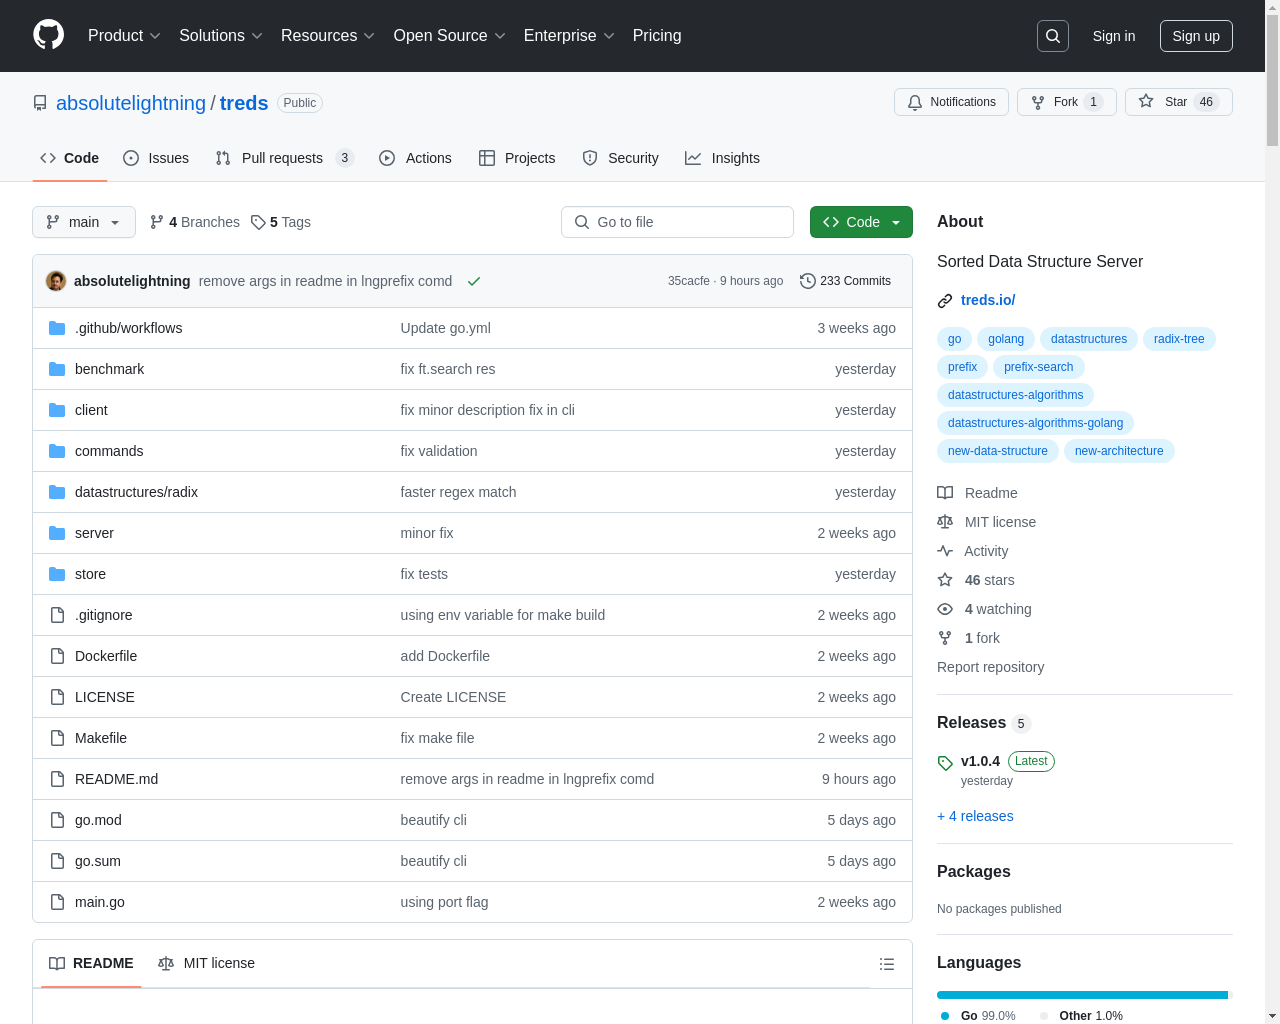Viewport: 1280px width, 1024px height.
Task: Focus the Go to file search field
Action: [677, 222]
